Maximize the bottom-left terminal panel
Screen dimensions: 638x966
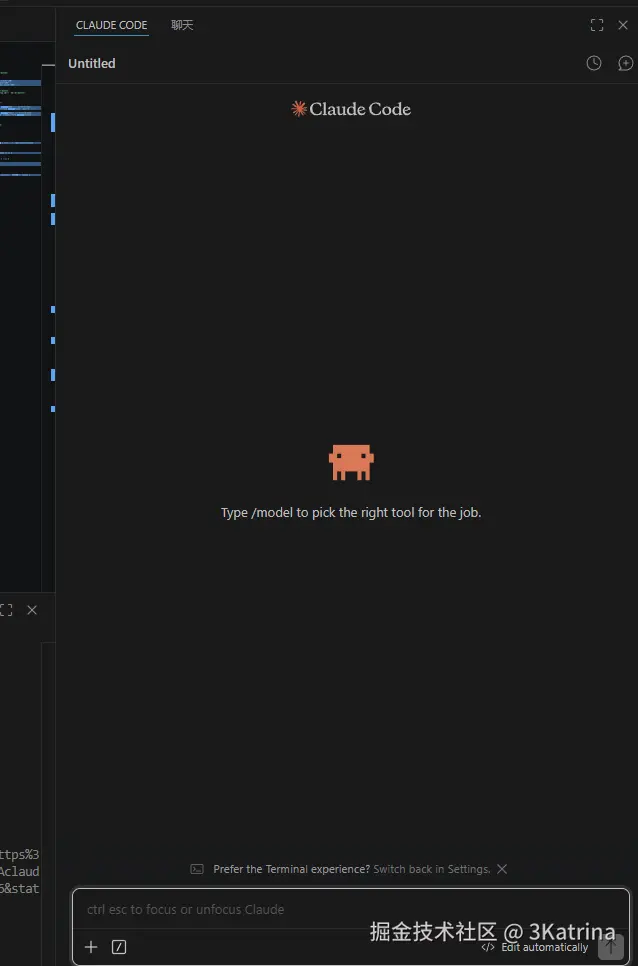coord(6,610)
